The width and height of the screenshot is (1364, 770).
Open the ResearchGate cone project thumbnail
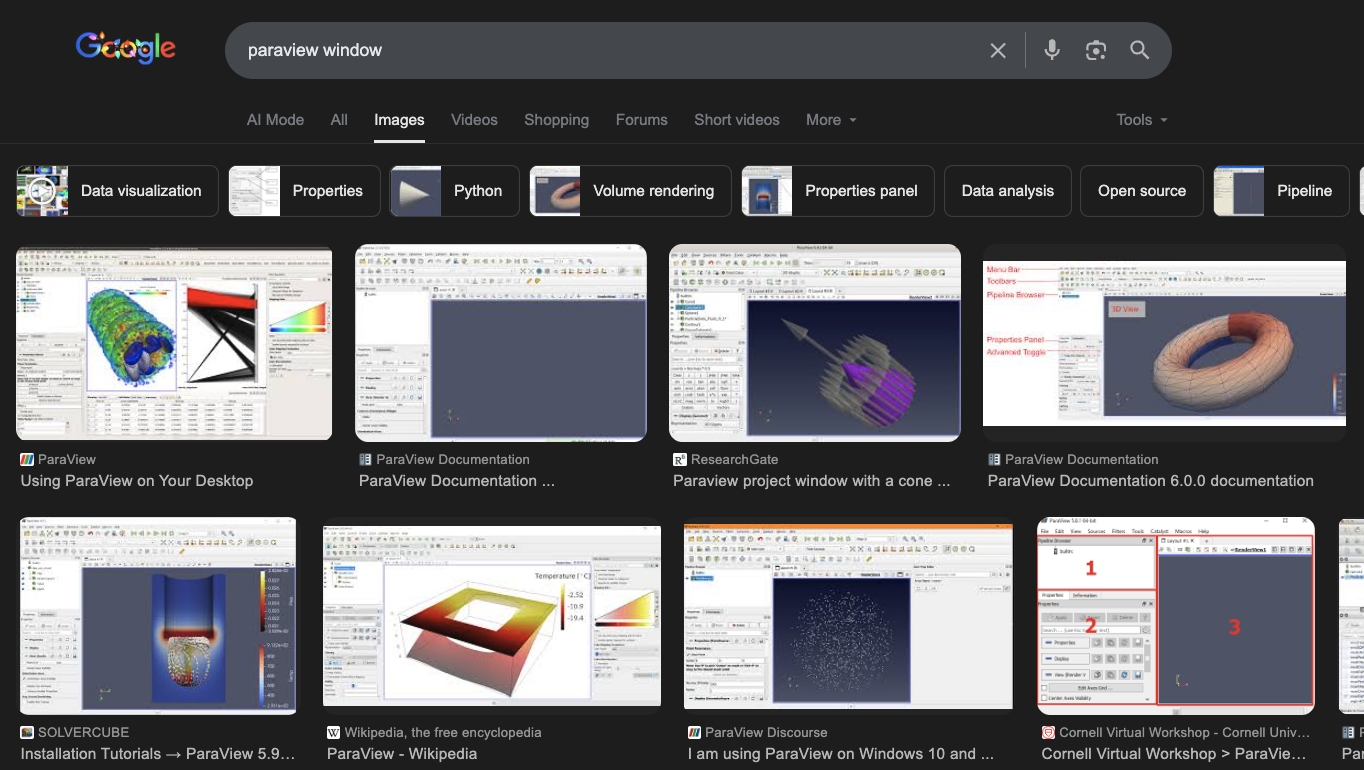point(815,342)
